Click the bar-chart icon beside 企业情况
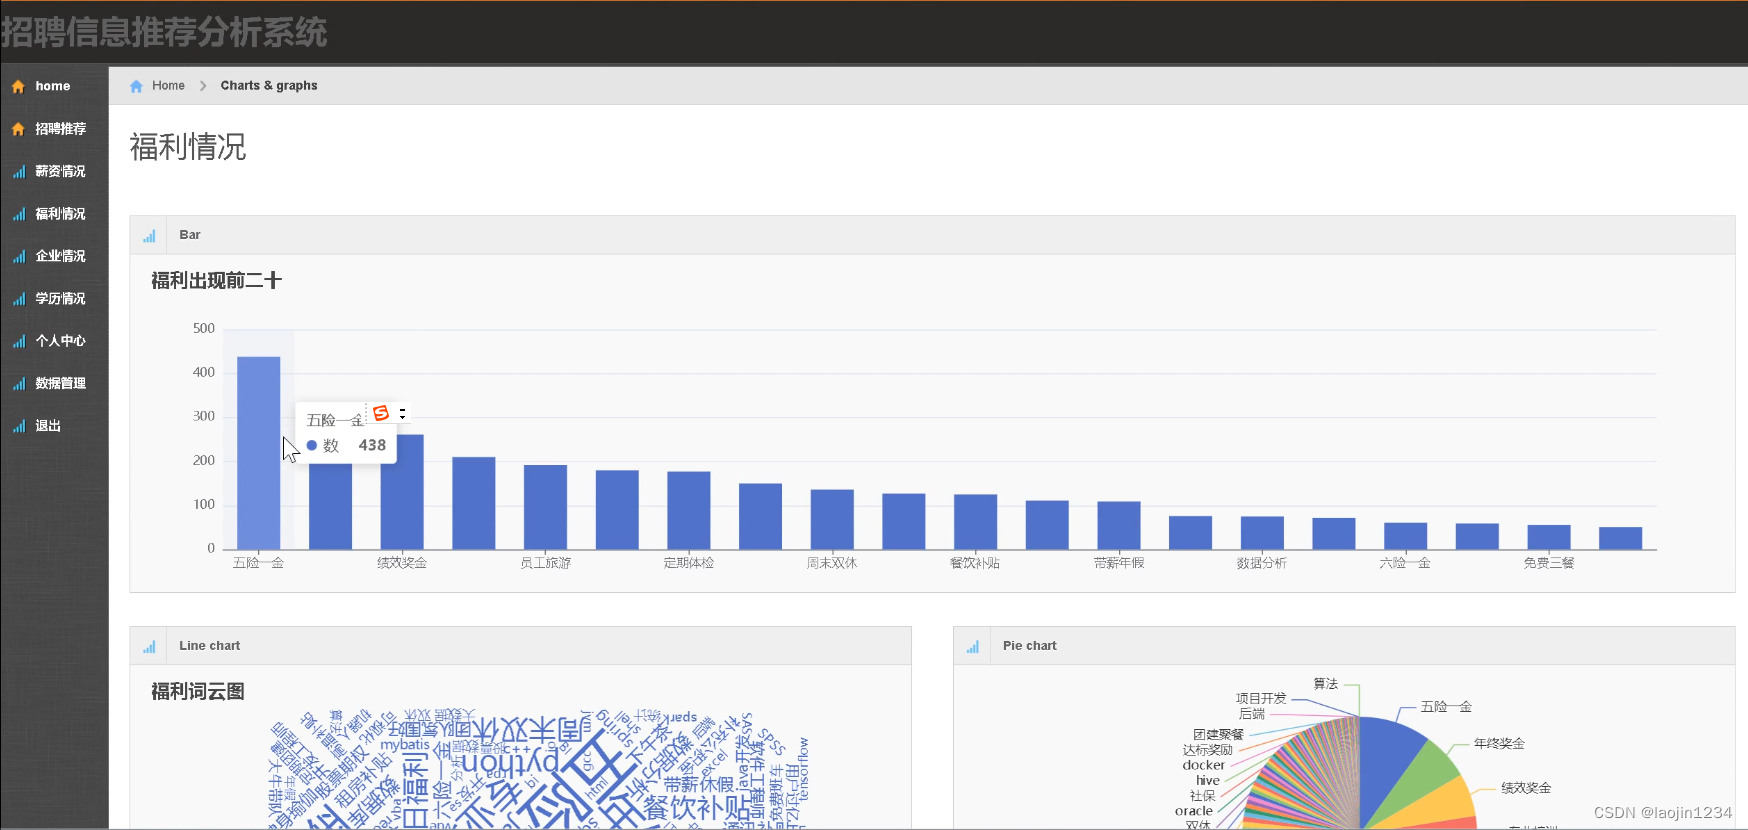 coord(19,257)
